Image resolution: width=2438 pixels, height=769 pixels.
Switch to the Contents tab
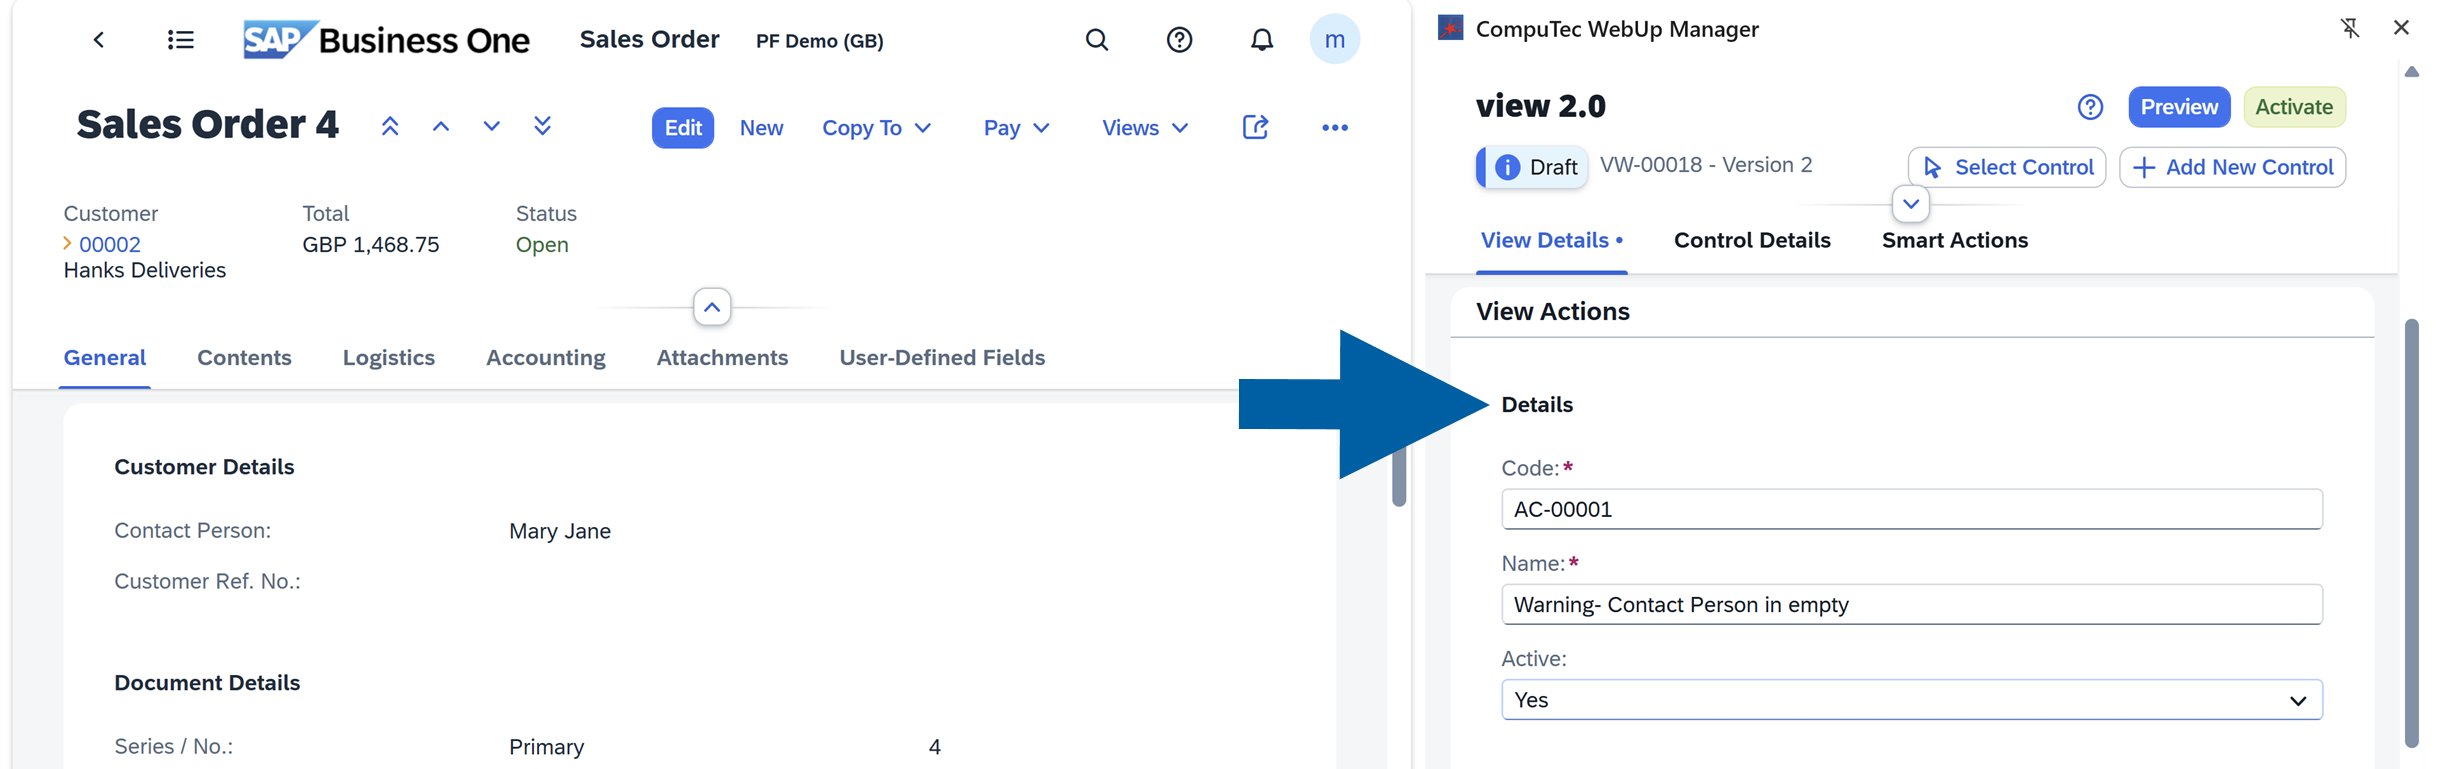coord(244,357)
